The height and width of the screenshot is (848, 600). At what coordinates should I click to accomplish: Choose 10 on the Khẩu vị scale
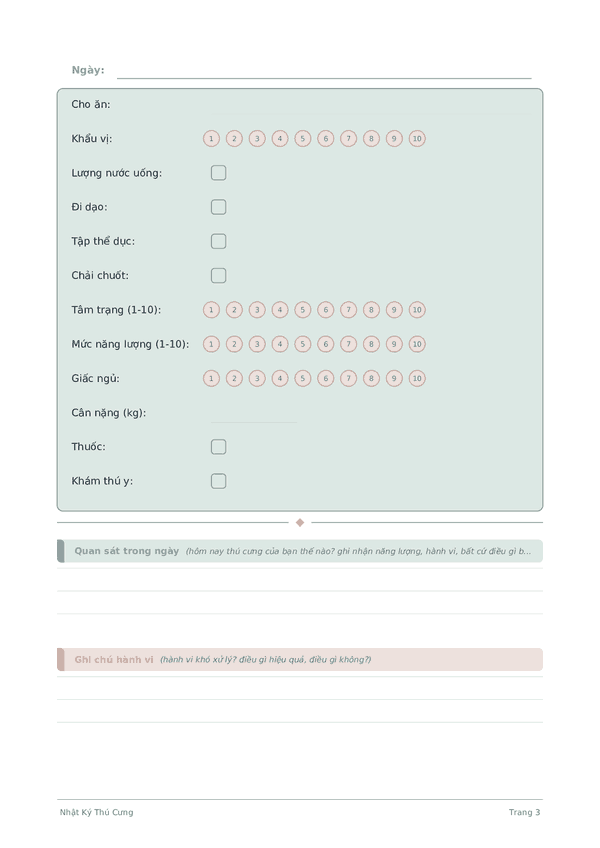417,138
